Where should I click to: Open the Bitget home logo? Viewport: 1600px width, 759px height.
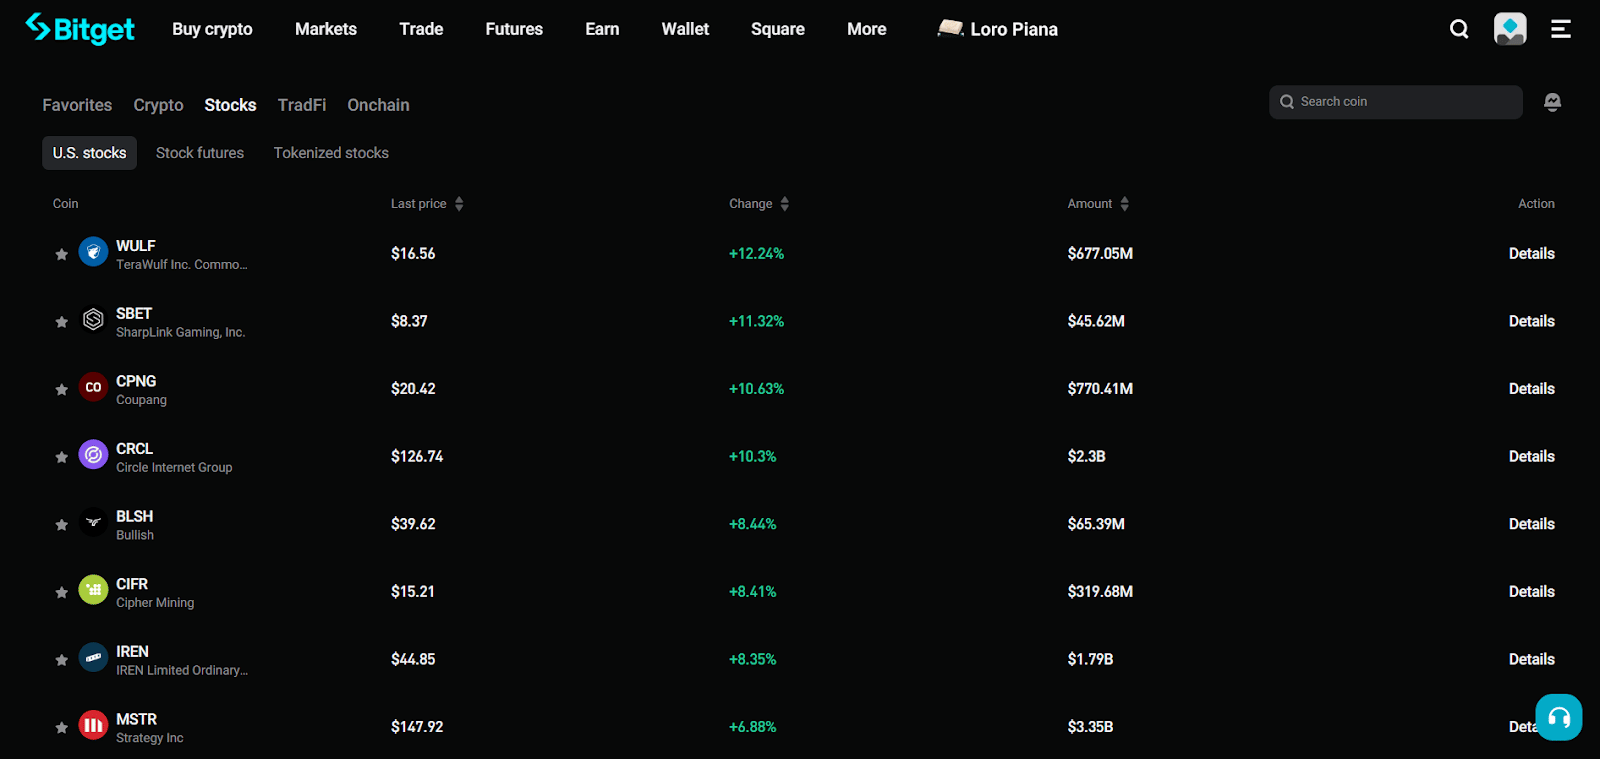tap(80, 29)
